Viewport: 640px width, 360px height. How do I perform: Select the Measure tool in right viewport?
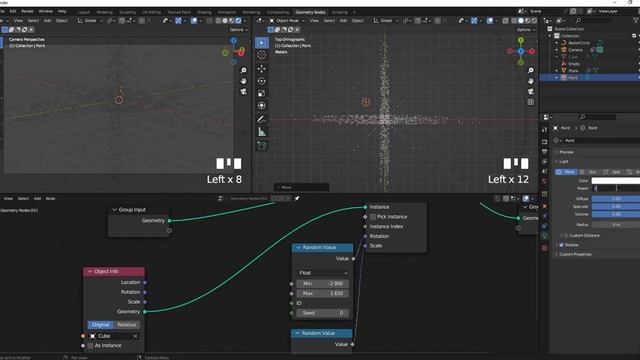(x=262, y=132)
